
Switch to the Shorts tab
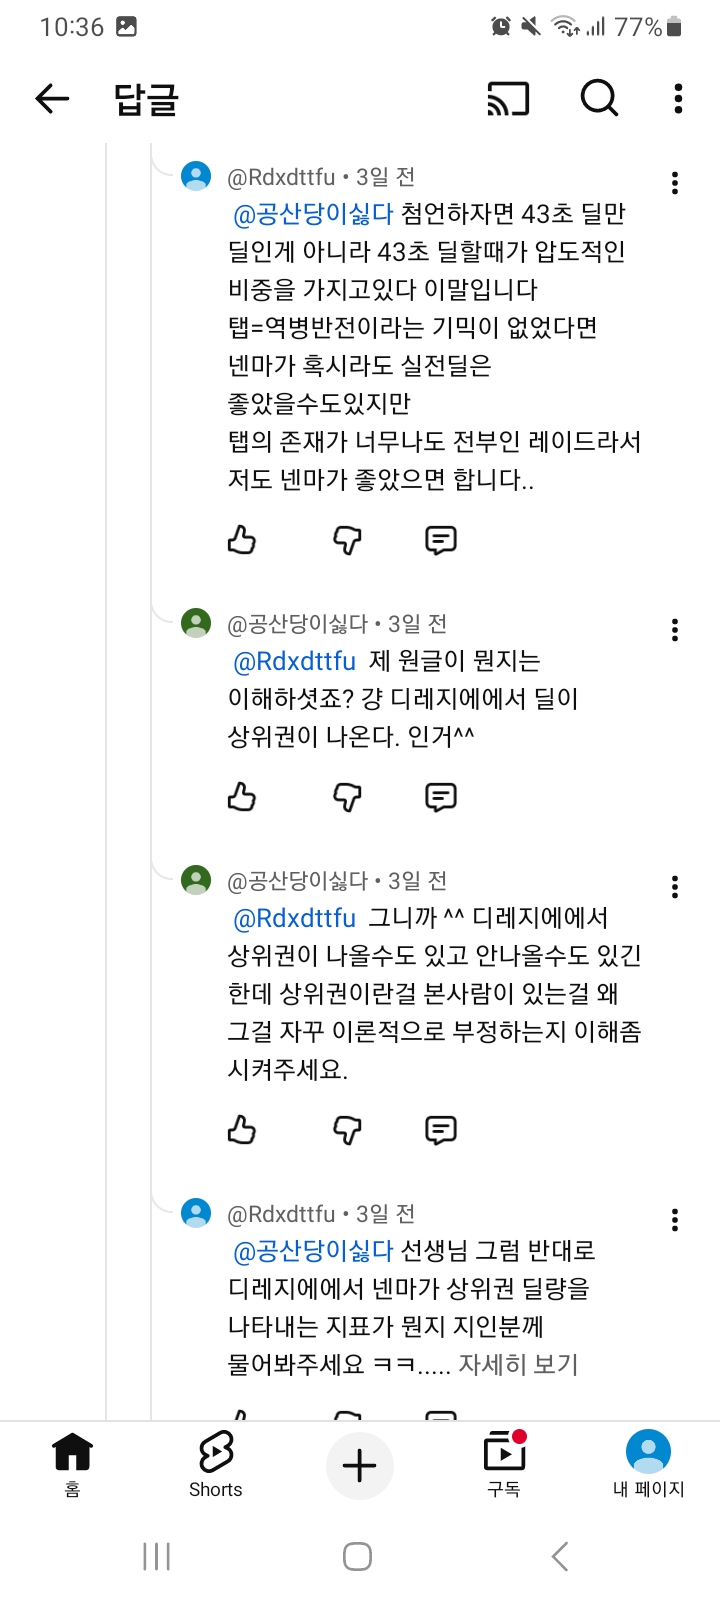[216, 1463]
